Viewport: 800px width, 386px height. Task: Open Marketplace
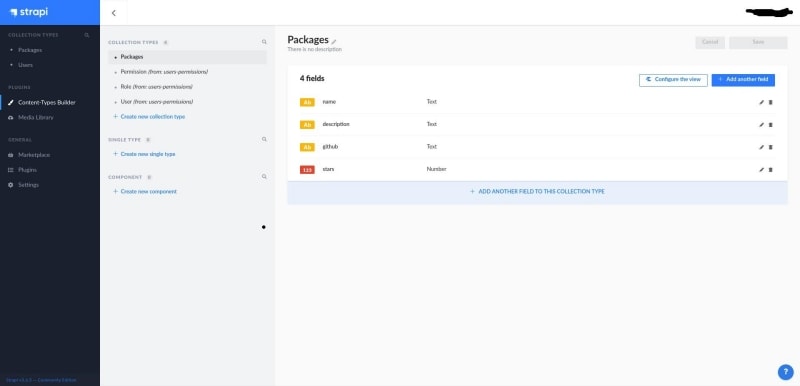click(34, 155)
